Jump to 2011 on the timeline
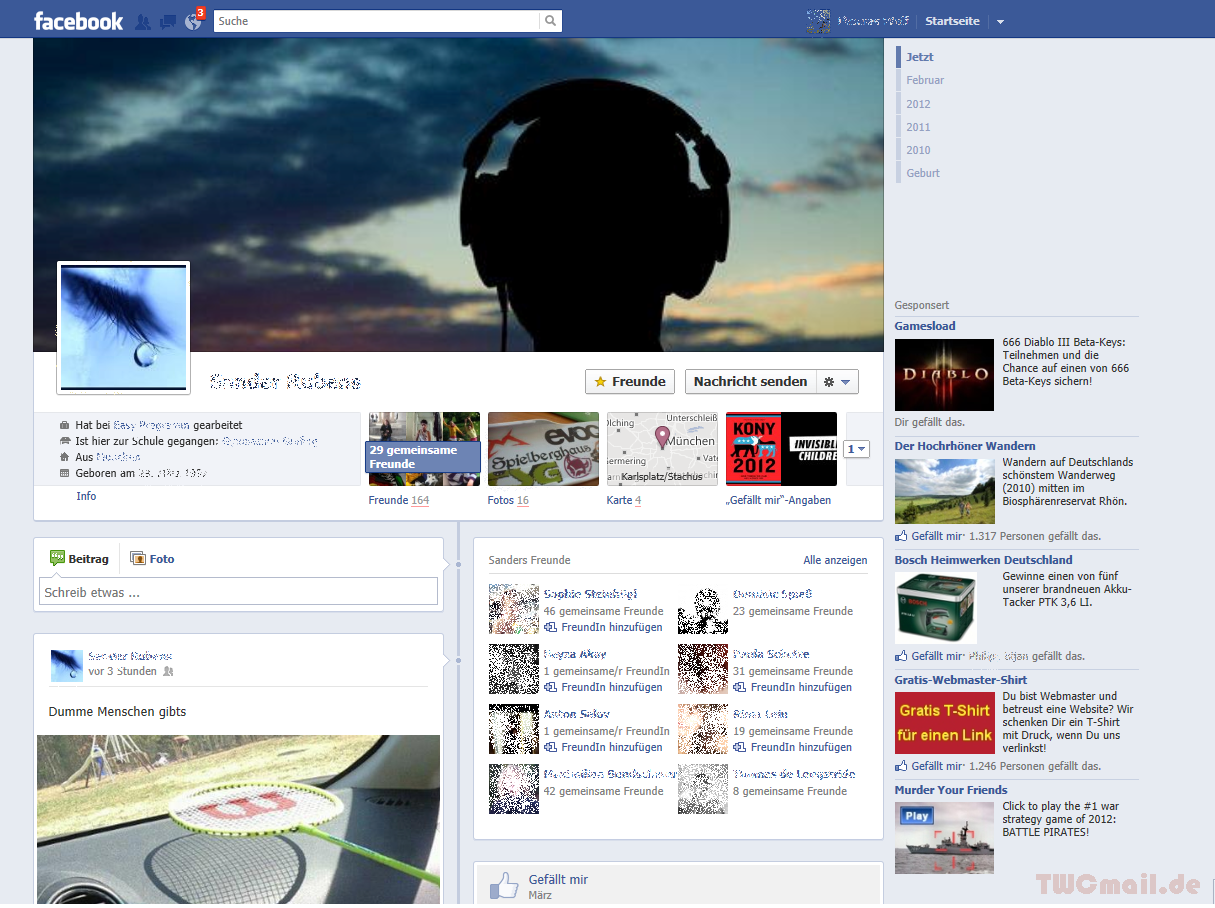 tap(918, 127)
